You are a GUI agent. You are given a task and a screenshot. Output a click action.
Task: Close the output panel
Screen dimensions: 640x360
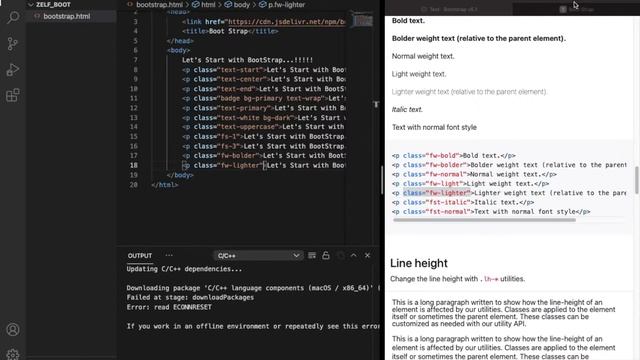pyautogui.click(x=367, y=256)
